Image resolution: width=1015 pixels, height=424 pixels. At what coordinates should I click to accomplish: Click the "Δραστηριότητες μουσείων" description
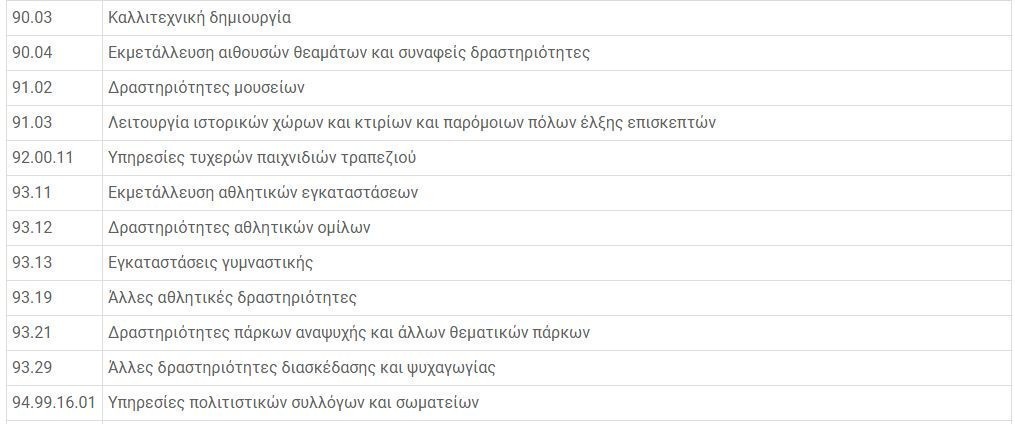206,87
